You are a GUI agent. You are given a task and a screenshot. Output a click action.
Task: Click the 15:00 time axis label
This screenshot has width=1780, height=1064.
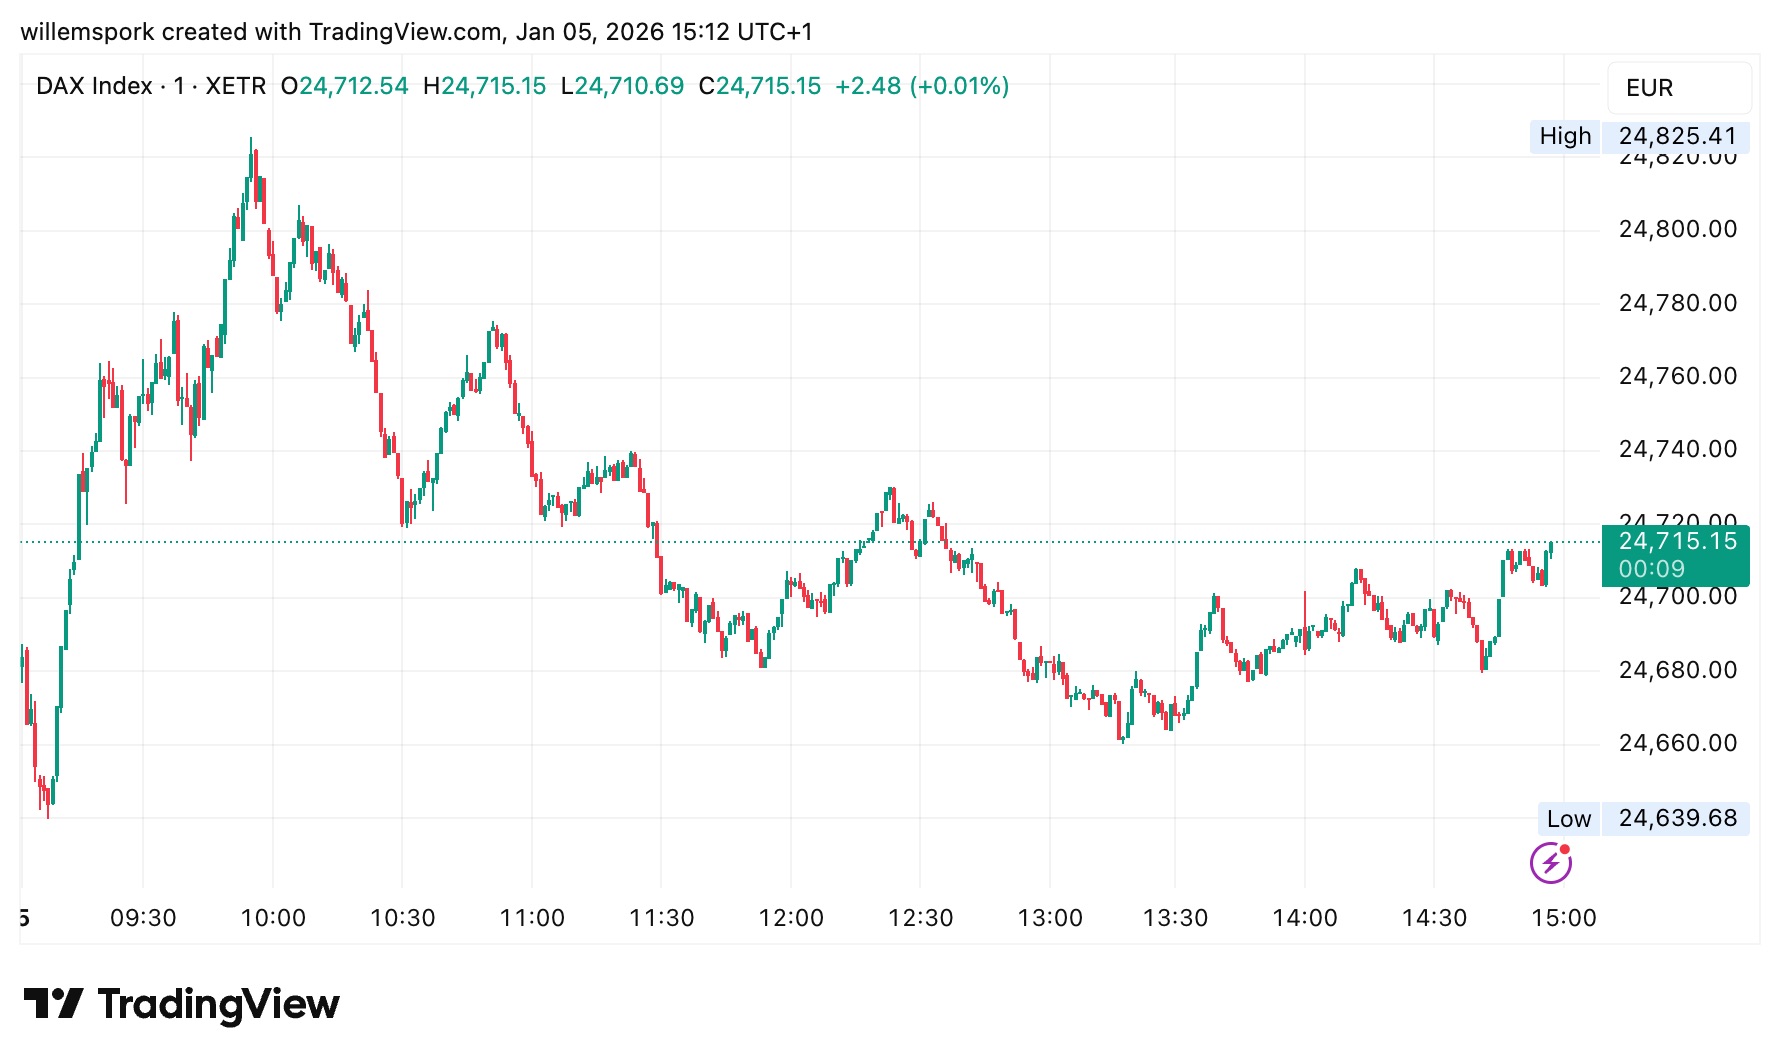pyautogui.click(x=1564, y=918)
